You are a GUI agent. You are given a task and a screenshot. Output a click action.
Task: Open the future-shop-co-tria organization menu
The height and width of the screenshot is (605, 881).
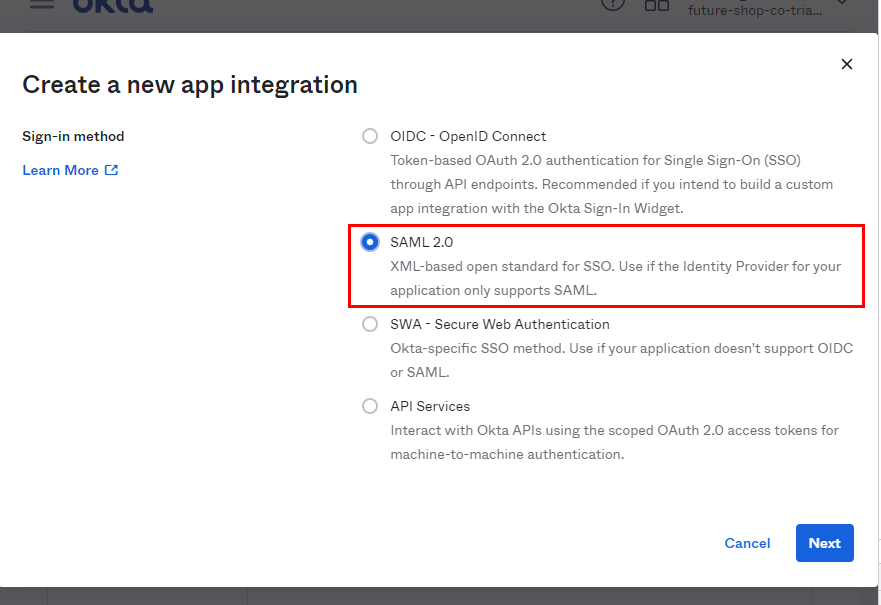coord(755,10)
